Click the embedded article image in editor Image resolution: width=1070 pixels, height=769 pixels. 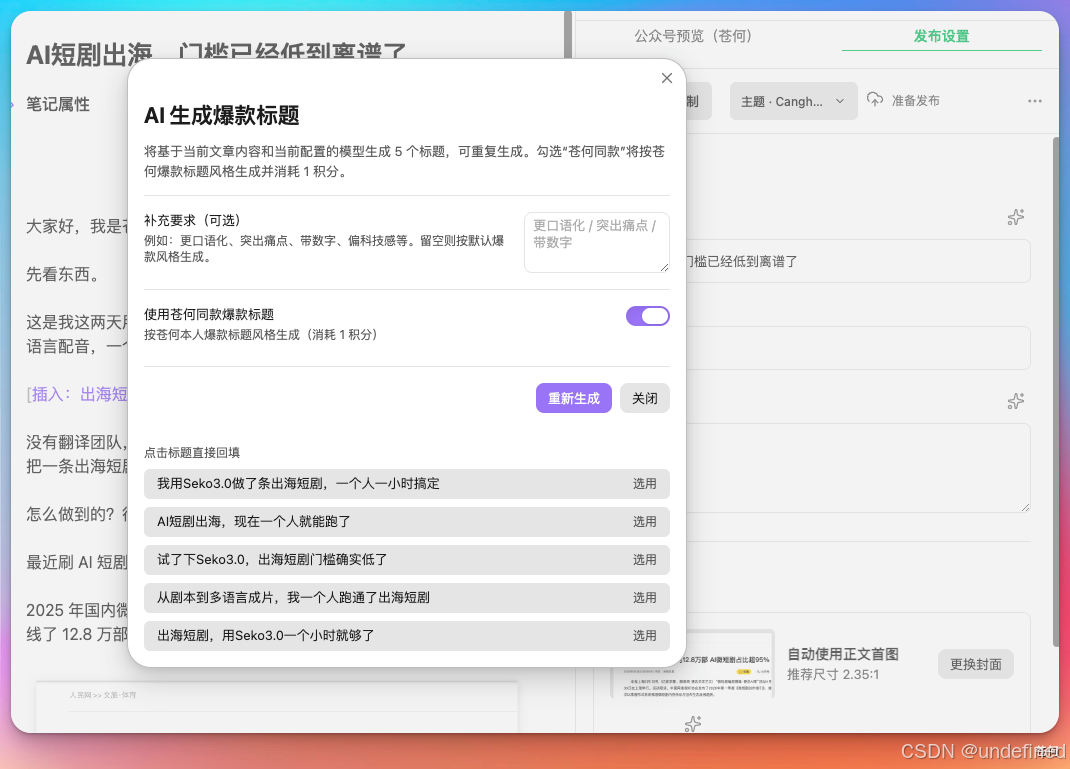(x=276, y=706)
